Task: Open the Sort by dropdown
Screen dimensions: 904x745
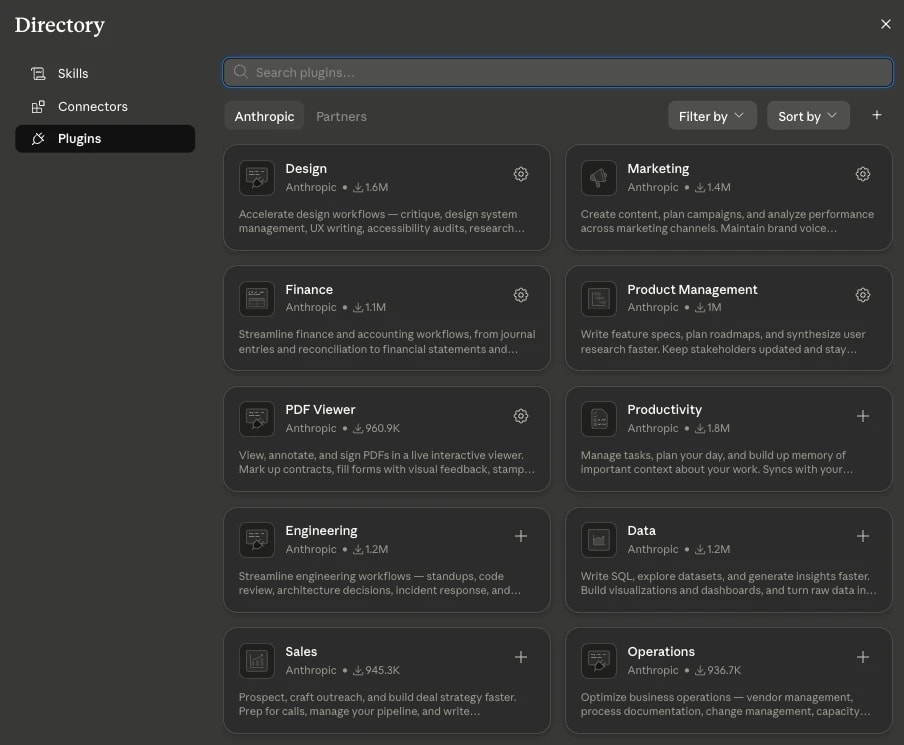Action: [x=808, y=116]
